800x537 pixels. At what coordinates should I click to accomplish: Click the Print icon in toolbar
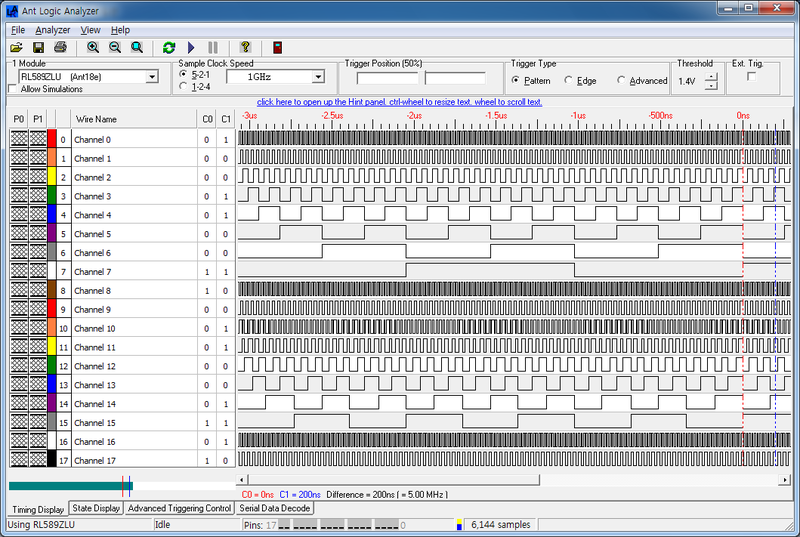click(60, 47)
